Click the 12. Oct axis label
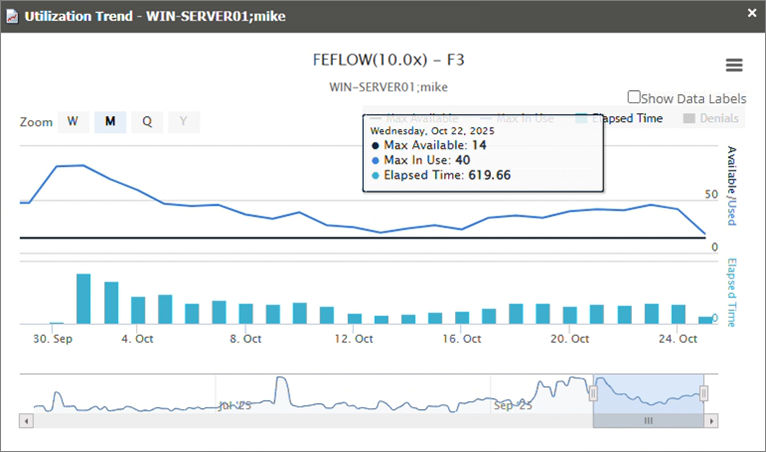This screenshot has height=452, width=766. (354, 339)
